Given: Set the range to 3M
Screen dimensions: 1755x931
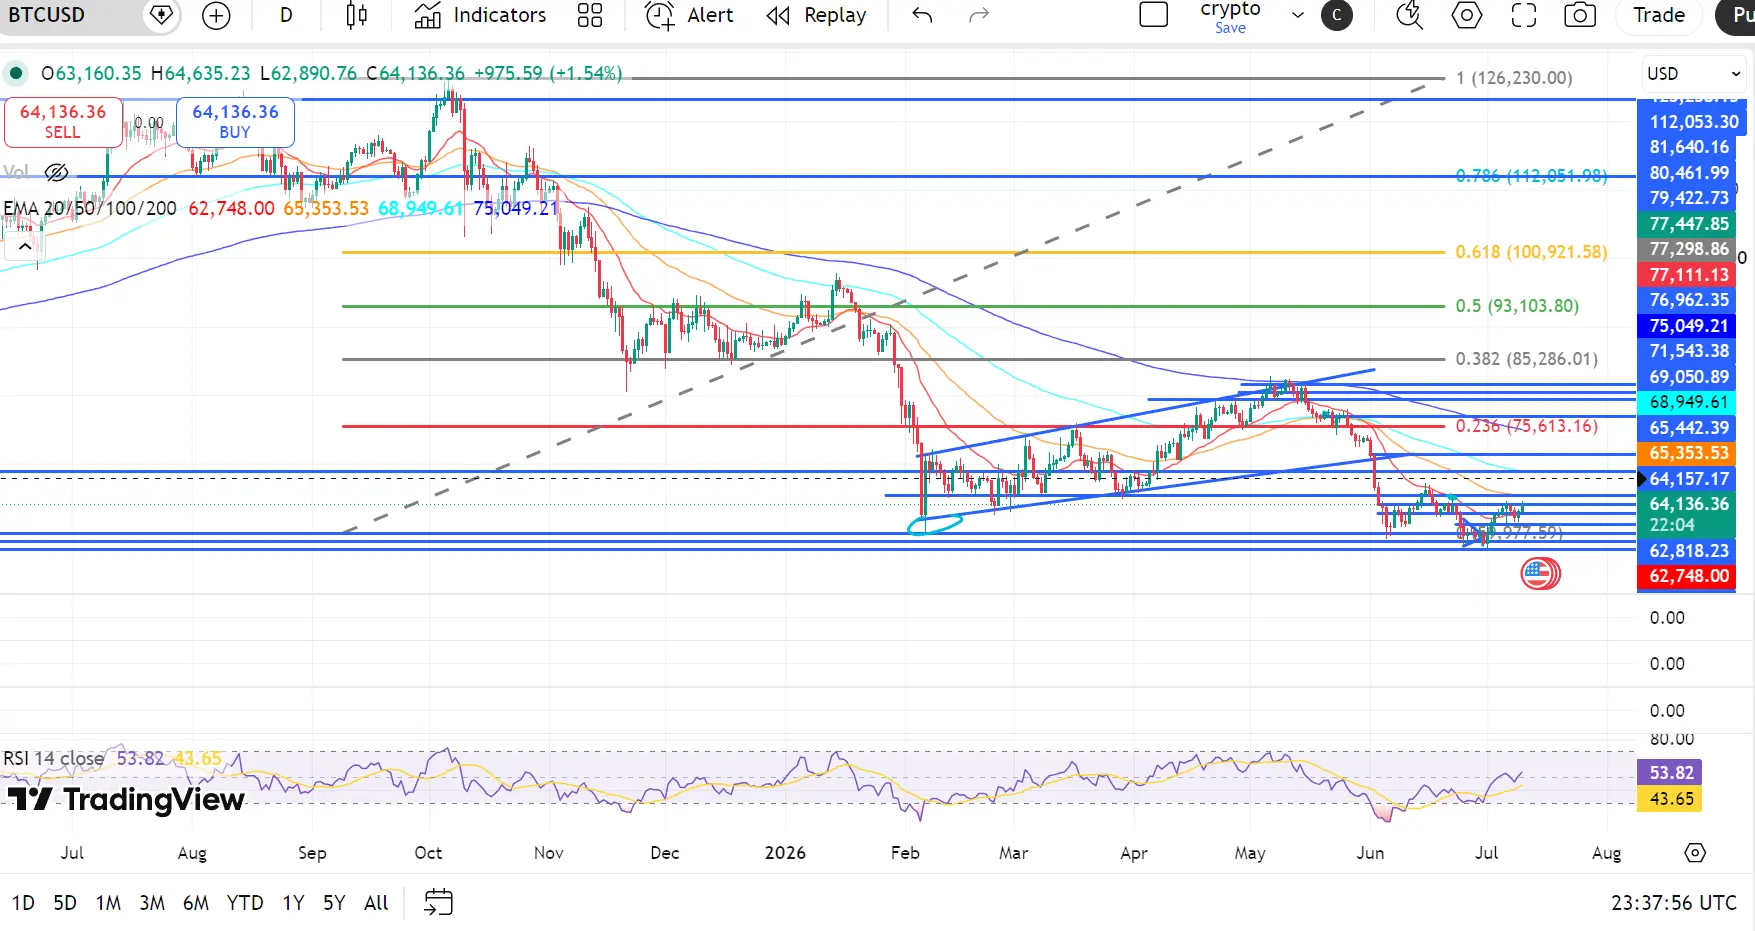Looking at the screenshot, I should 152,903.
